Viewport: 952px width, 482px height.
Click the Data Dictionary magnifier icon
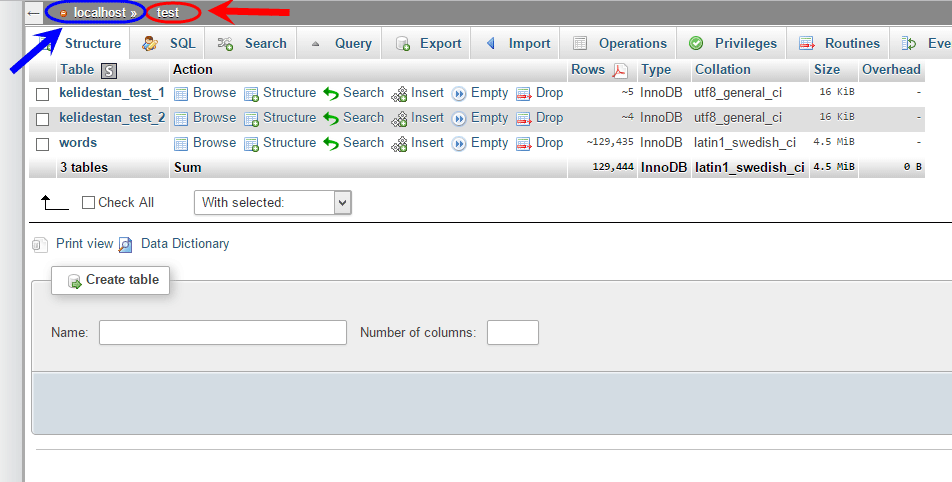(x=126, y=245)
